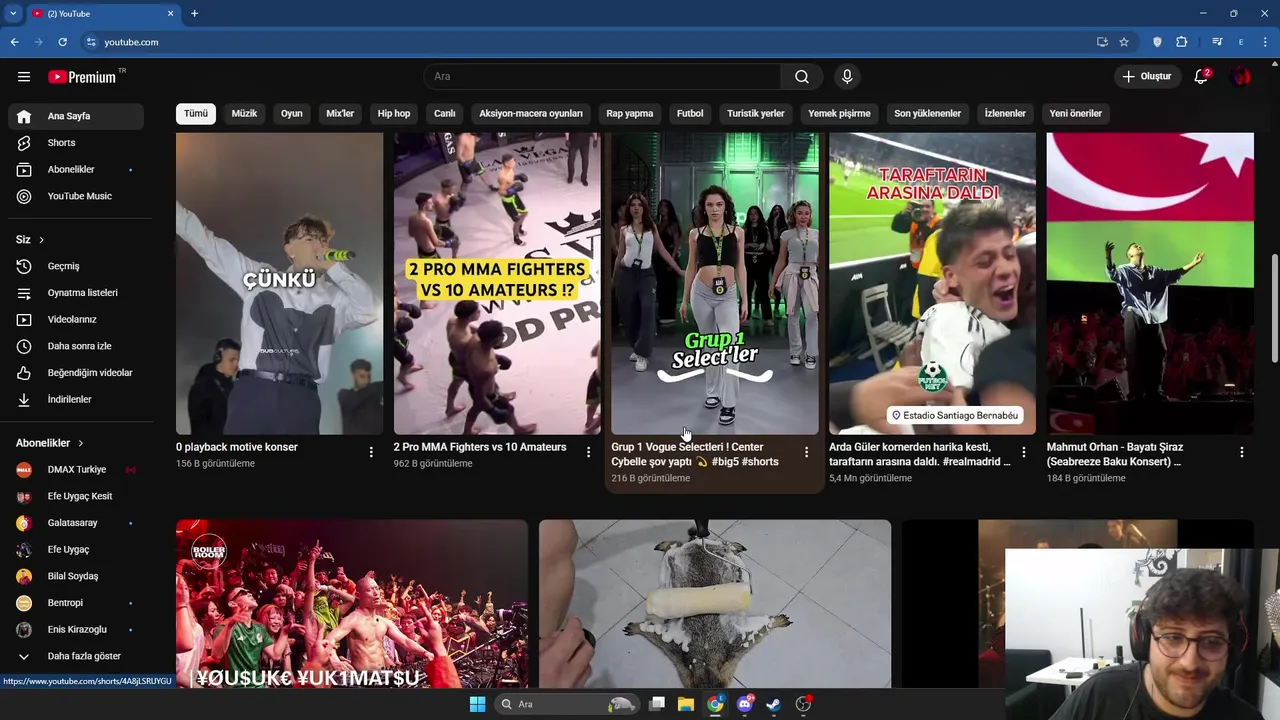Screen dimensions: 1280x720
Task: Open Beğendiğim videolar
Action: point(76,373)
